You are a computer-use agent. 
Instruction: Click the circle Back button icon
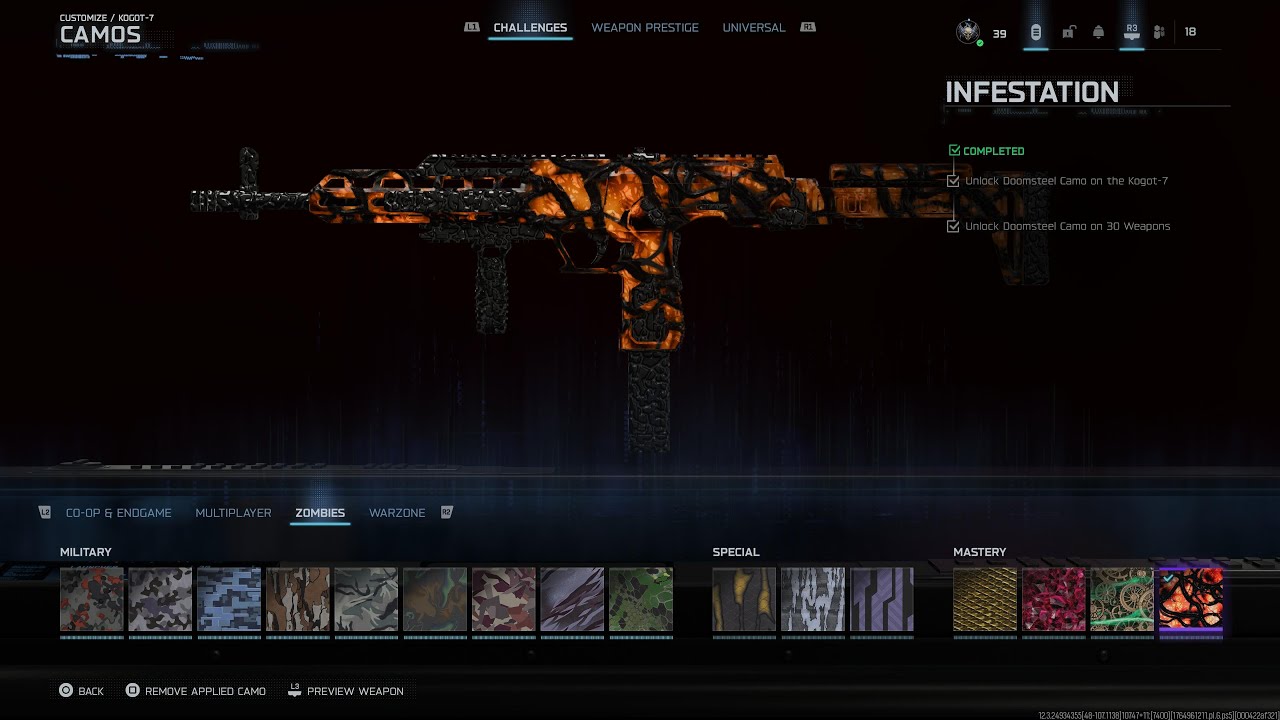pos(66,690)
